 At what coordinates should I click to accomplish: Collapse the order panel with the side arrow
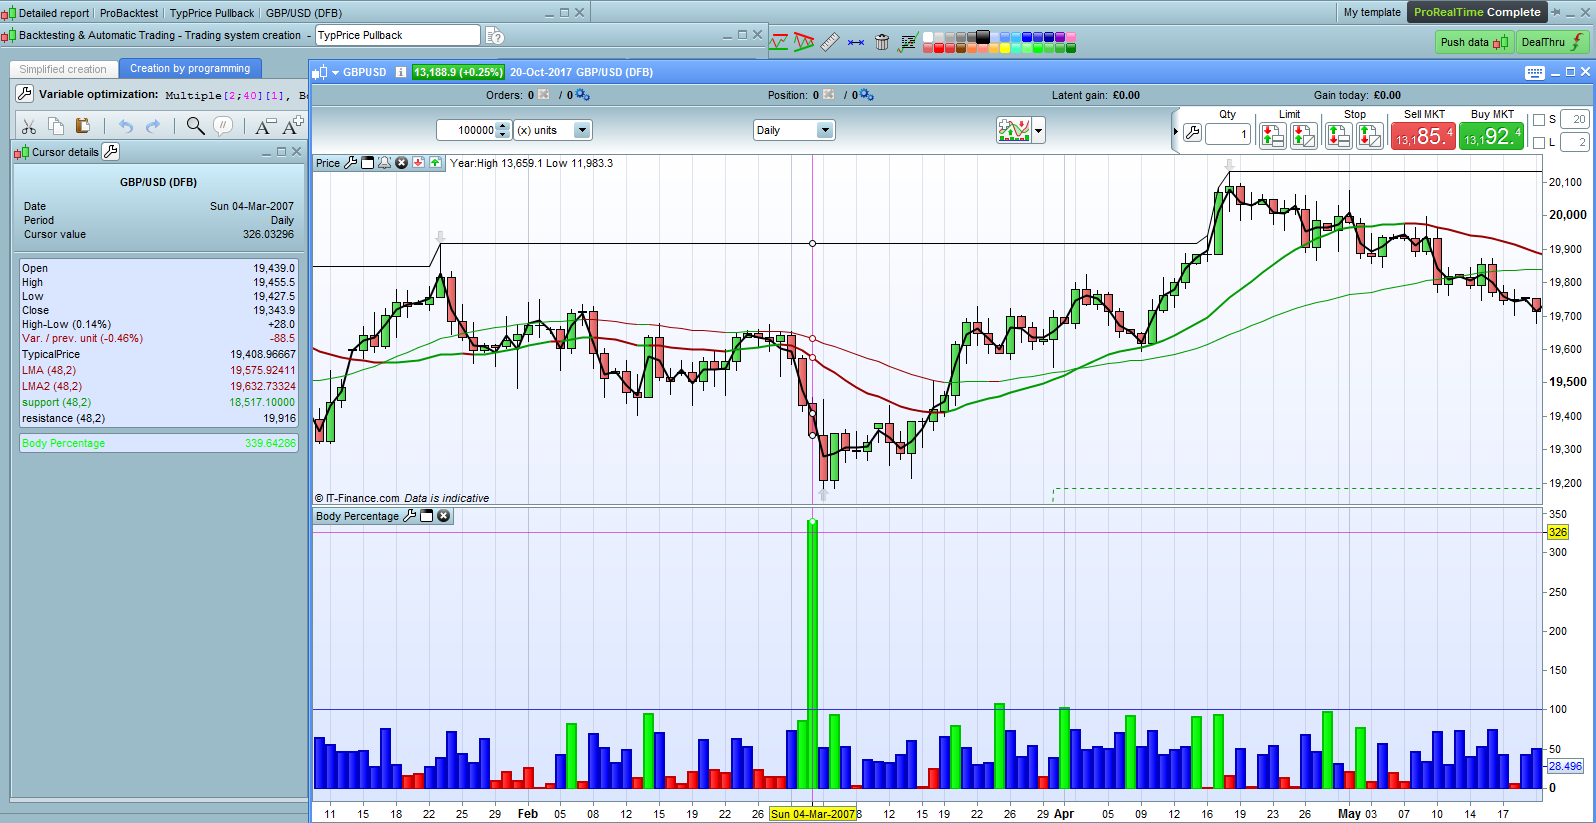1175,131
